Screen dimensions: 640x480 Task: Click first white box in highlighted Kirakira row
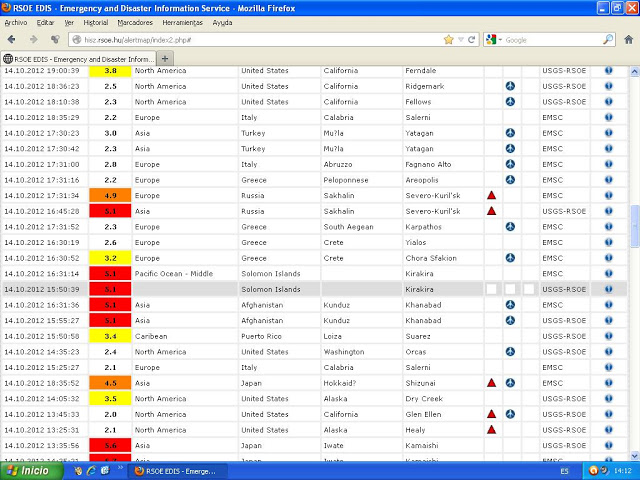coord(491,289)
